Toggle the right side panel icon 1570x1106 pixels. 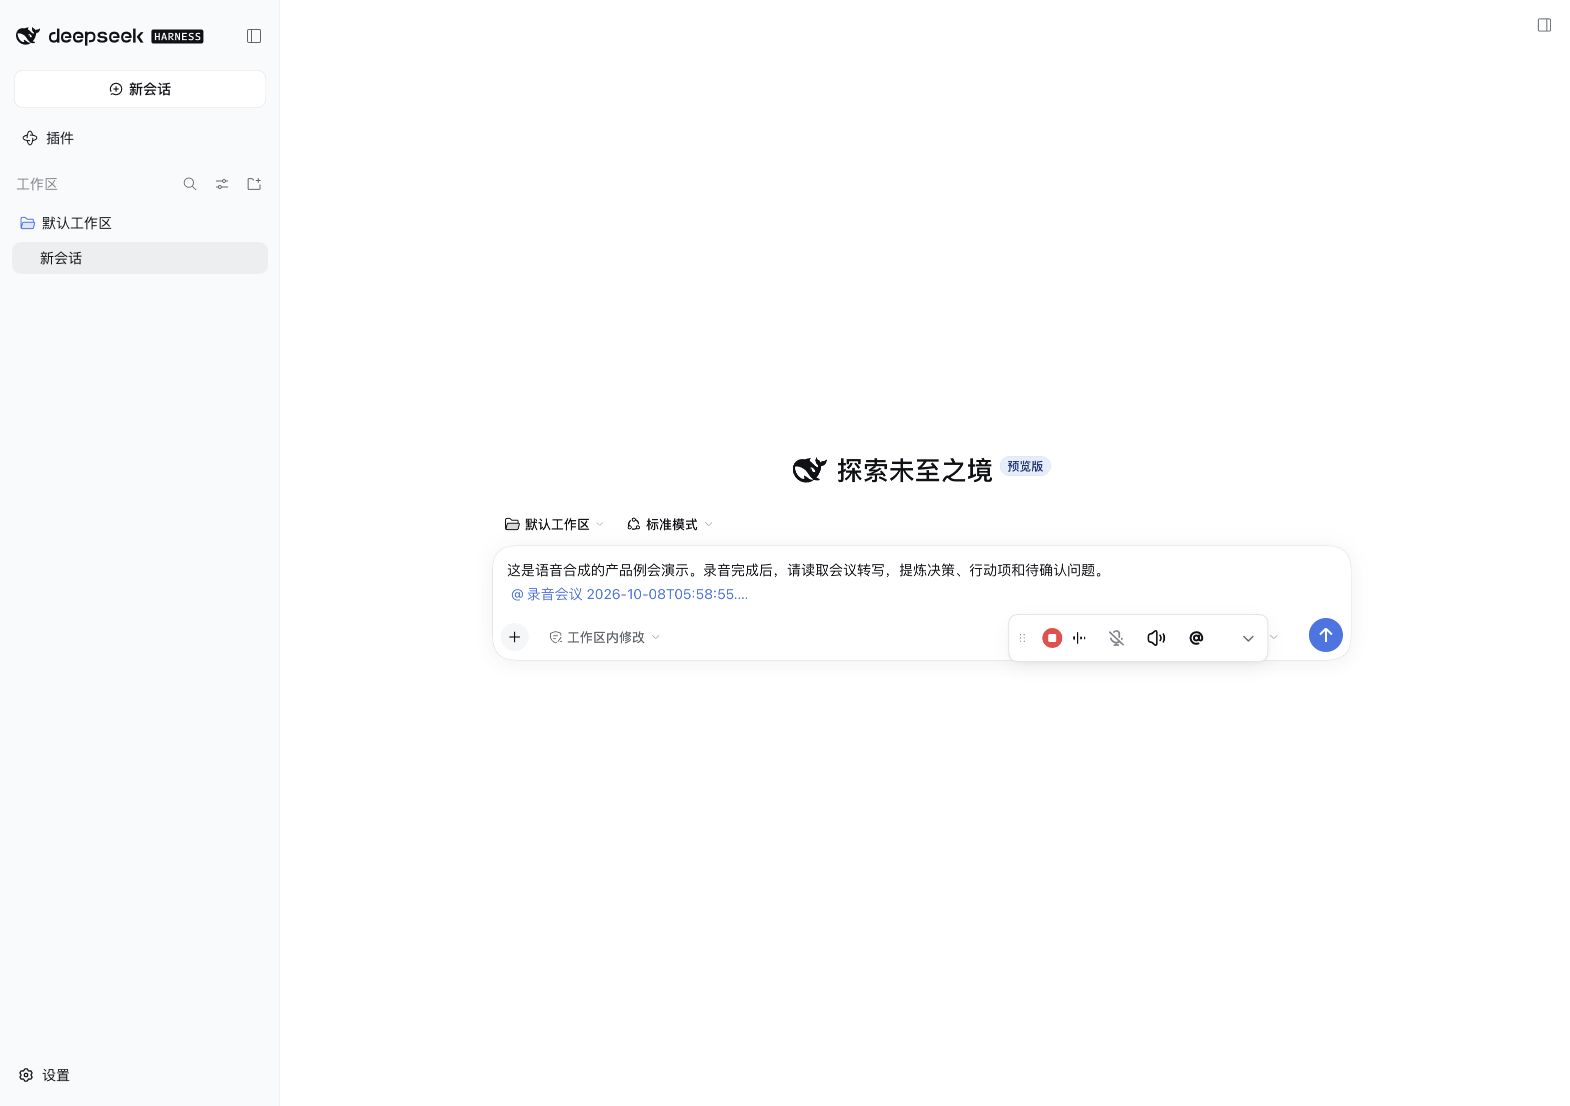1544,25
